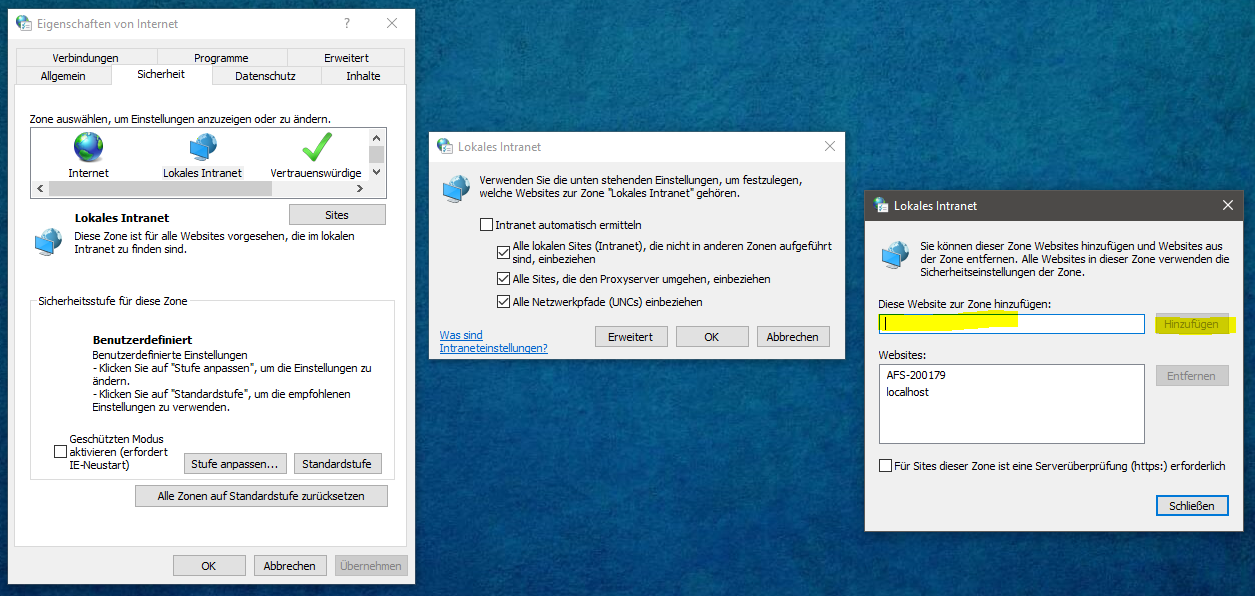Image resolution: width=1255 pixels, height=596 pixels.
Task: Select the Lokales Intranet zone icon
Action: pyautogui.click(x=203, y=148)
